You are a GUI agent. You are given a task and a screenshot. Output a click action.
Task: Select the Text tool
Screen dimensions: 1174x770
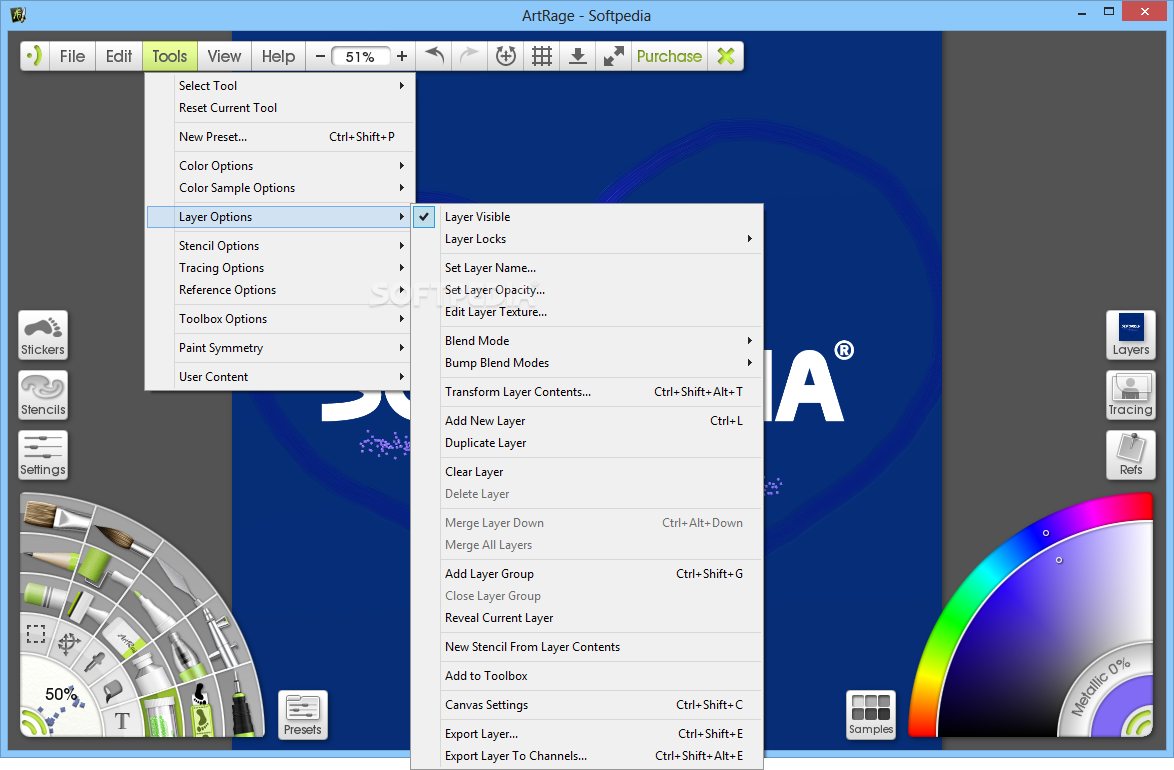121,721
